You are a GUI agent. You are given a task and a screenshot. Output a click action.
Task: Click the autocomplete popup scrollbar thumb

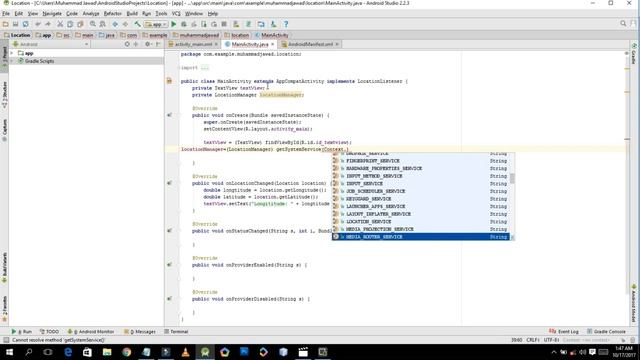click(512, 178)
